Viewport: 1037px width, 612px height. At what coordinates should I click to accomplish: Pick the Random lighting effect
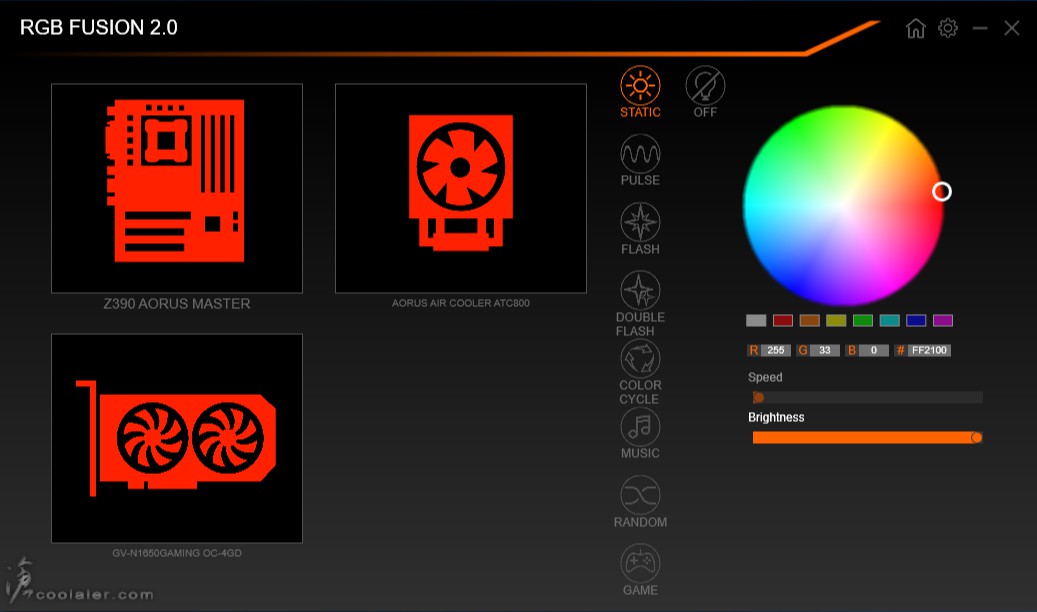[x=640, y=495]
